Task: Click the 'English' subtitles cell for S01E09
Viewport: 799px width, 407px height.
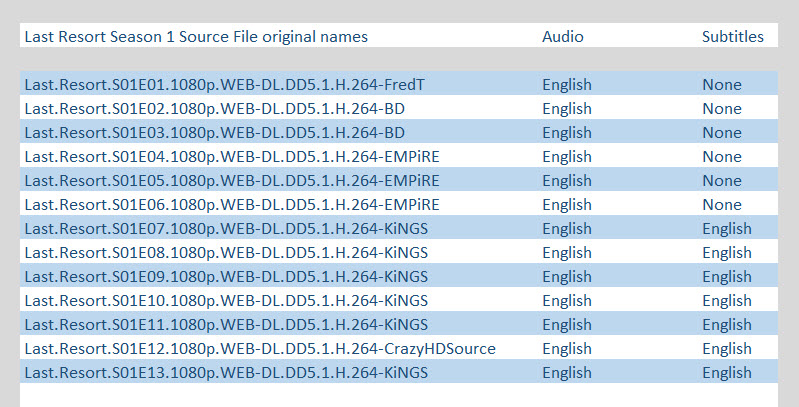Action: (727, 277)
